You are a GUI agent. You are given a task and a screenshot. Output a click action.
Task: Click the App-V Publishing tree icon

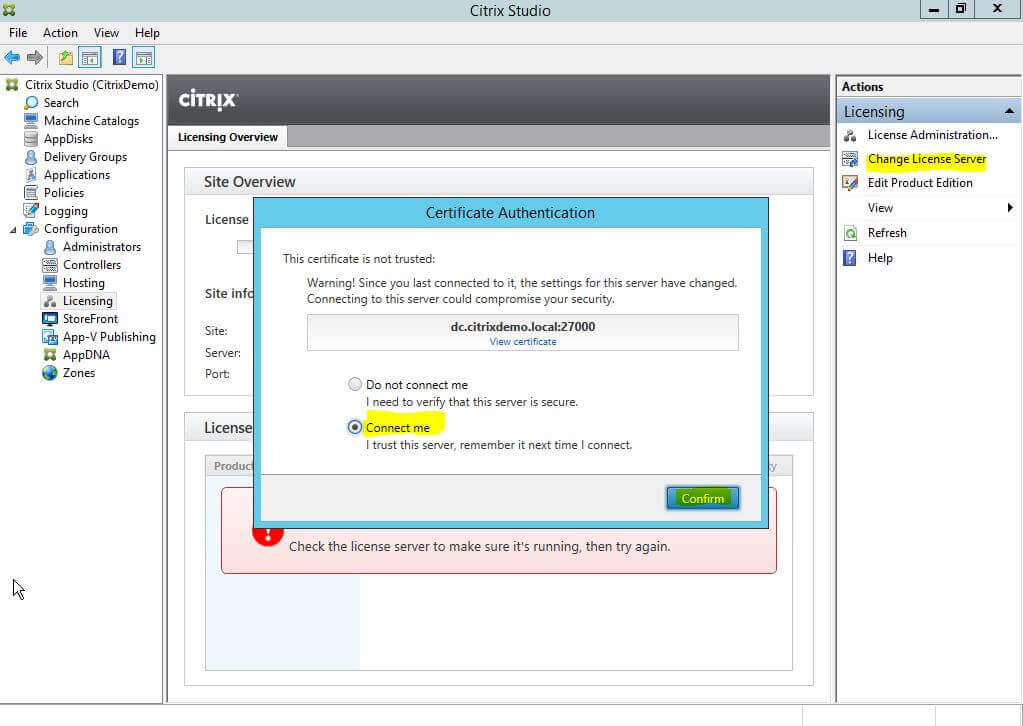click(x=50, y=337)
